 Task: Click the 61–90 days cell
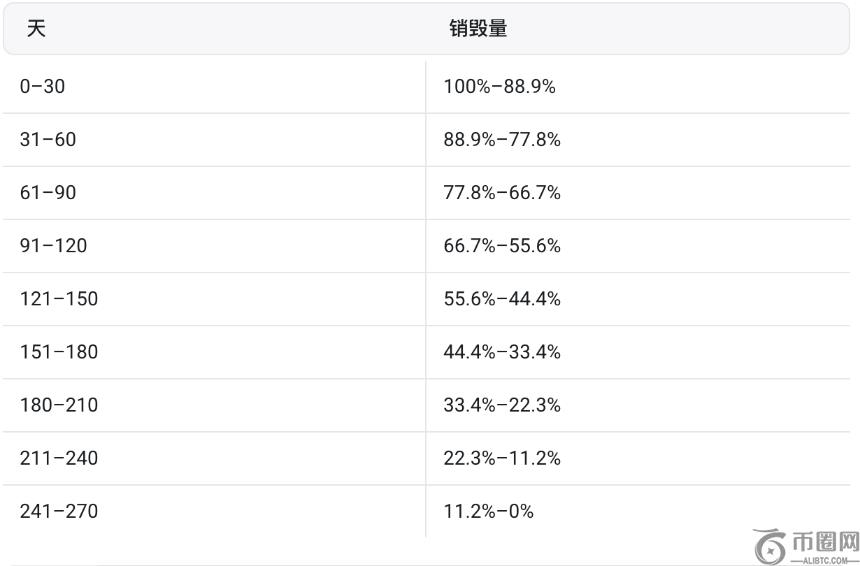tap(48, 193)
